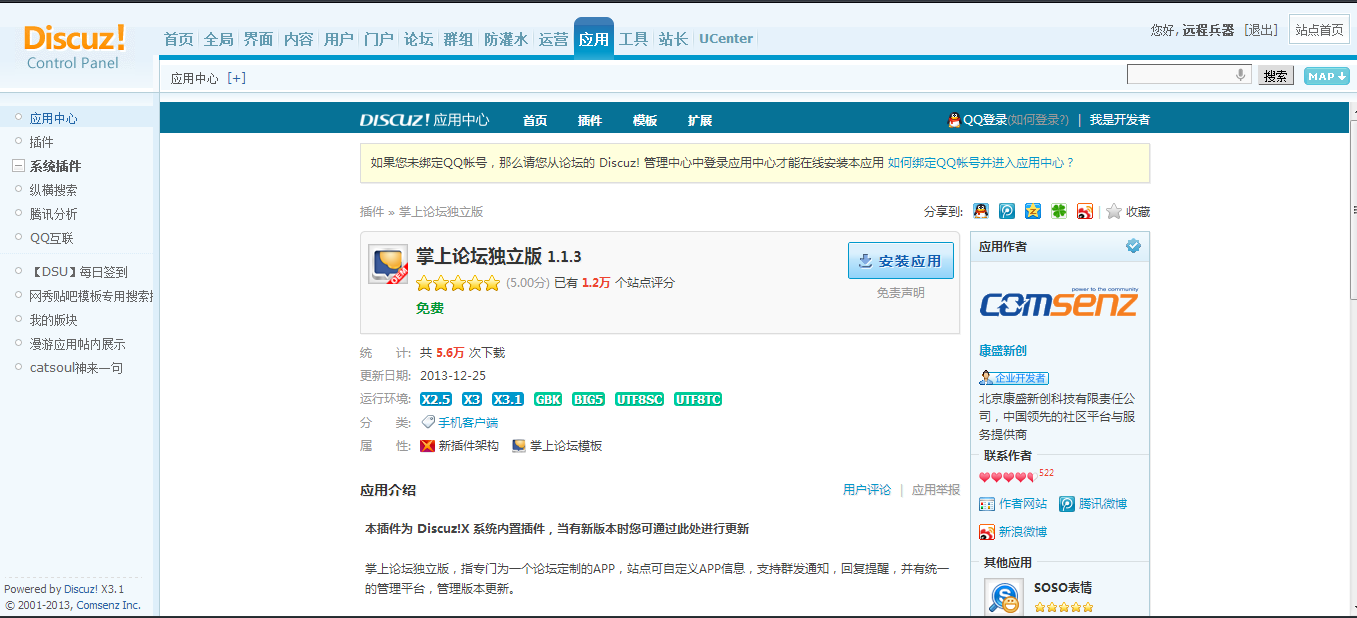Click the Discuz! Control Panel logo
This screenshot has width=1357, height=618.
[74, 47]
